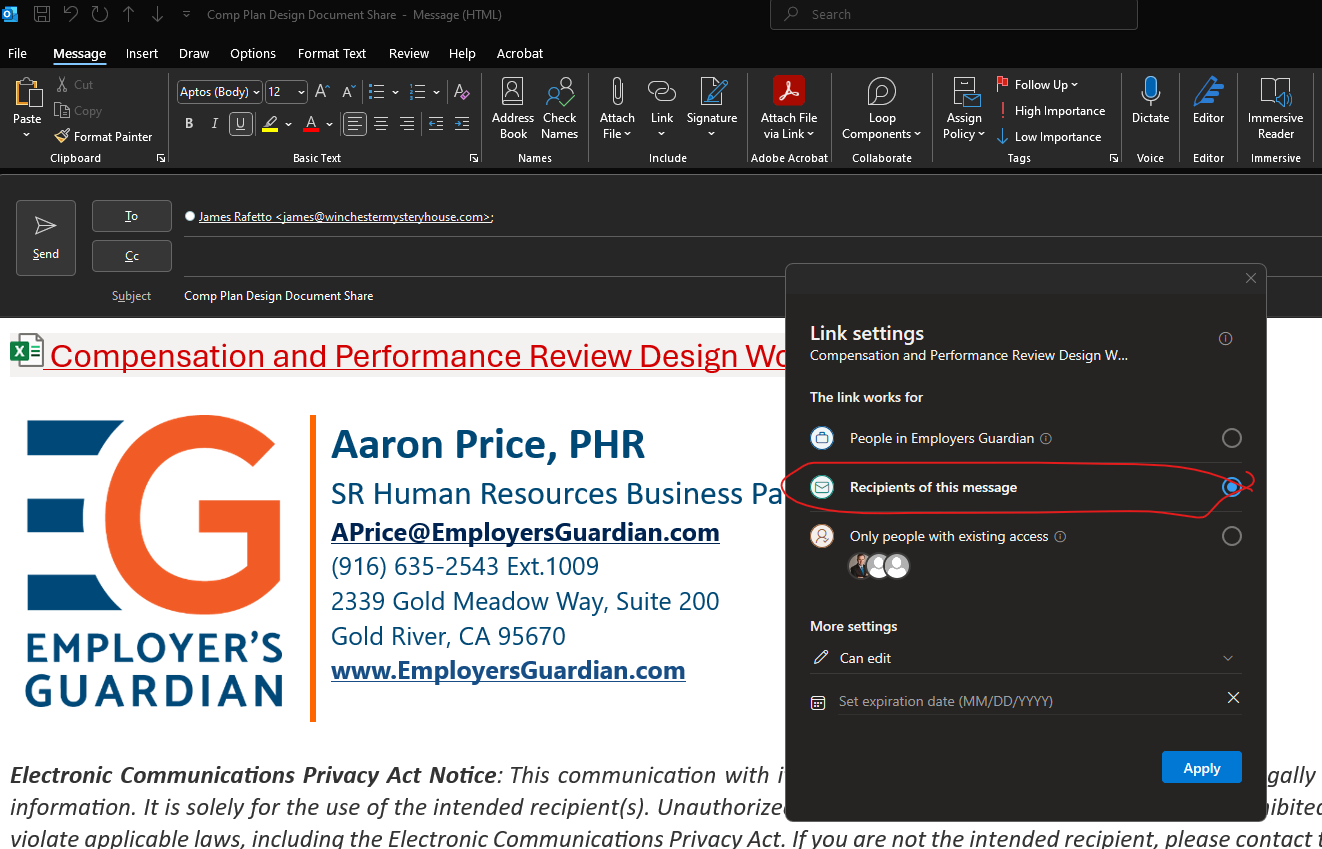Open the Editor tool
1322x849 pixels.
1208,101
